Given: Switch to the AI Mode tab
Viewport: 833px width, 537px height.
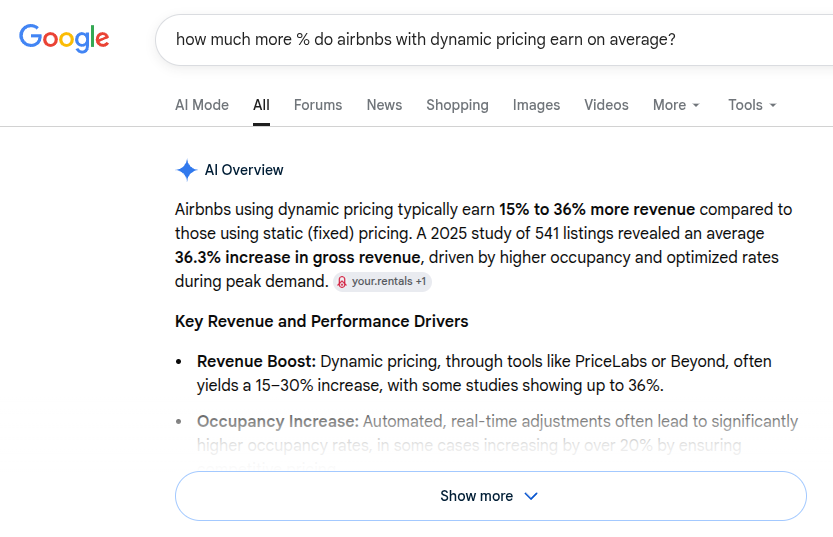Looking at the screenshot, I should pyautogui.click(x=202, y=105).
